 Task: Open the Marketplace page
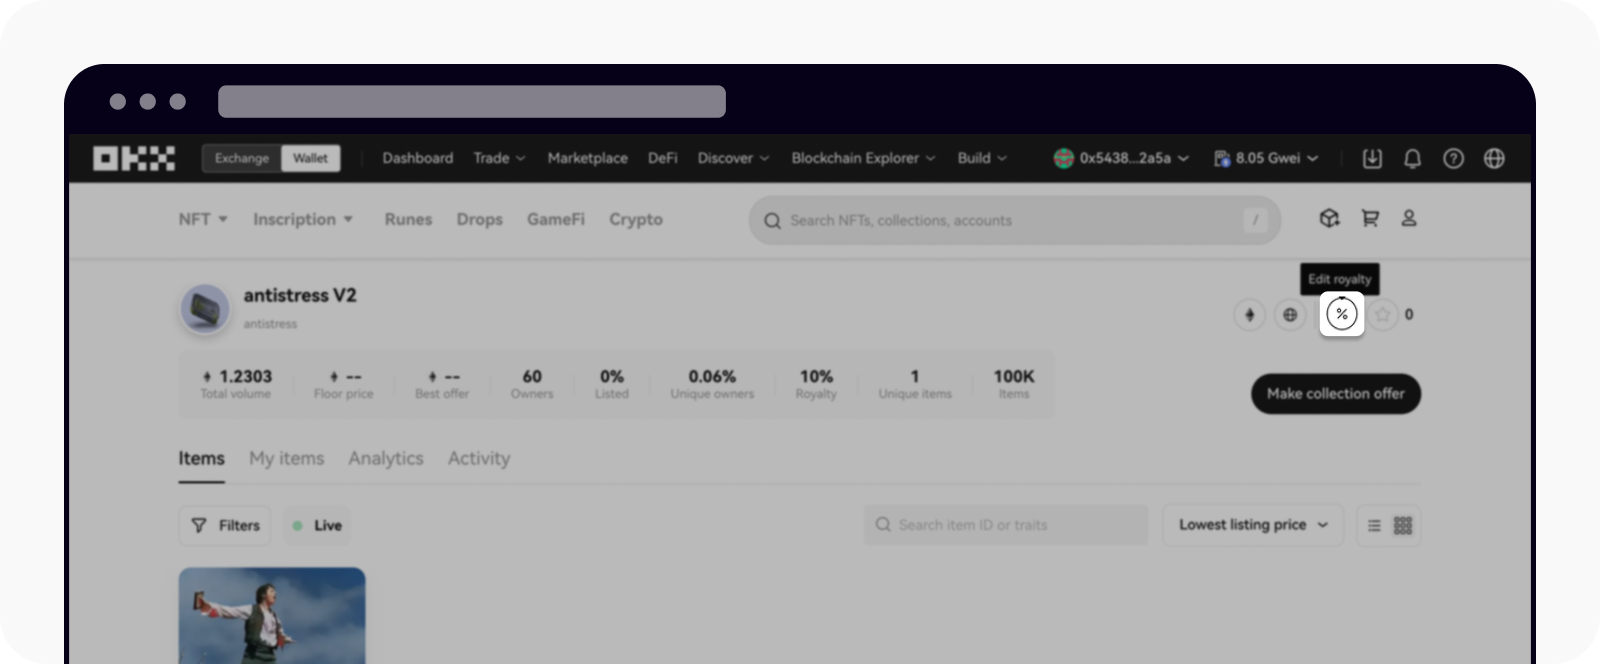pyautogui.click(x=587, y=158)
